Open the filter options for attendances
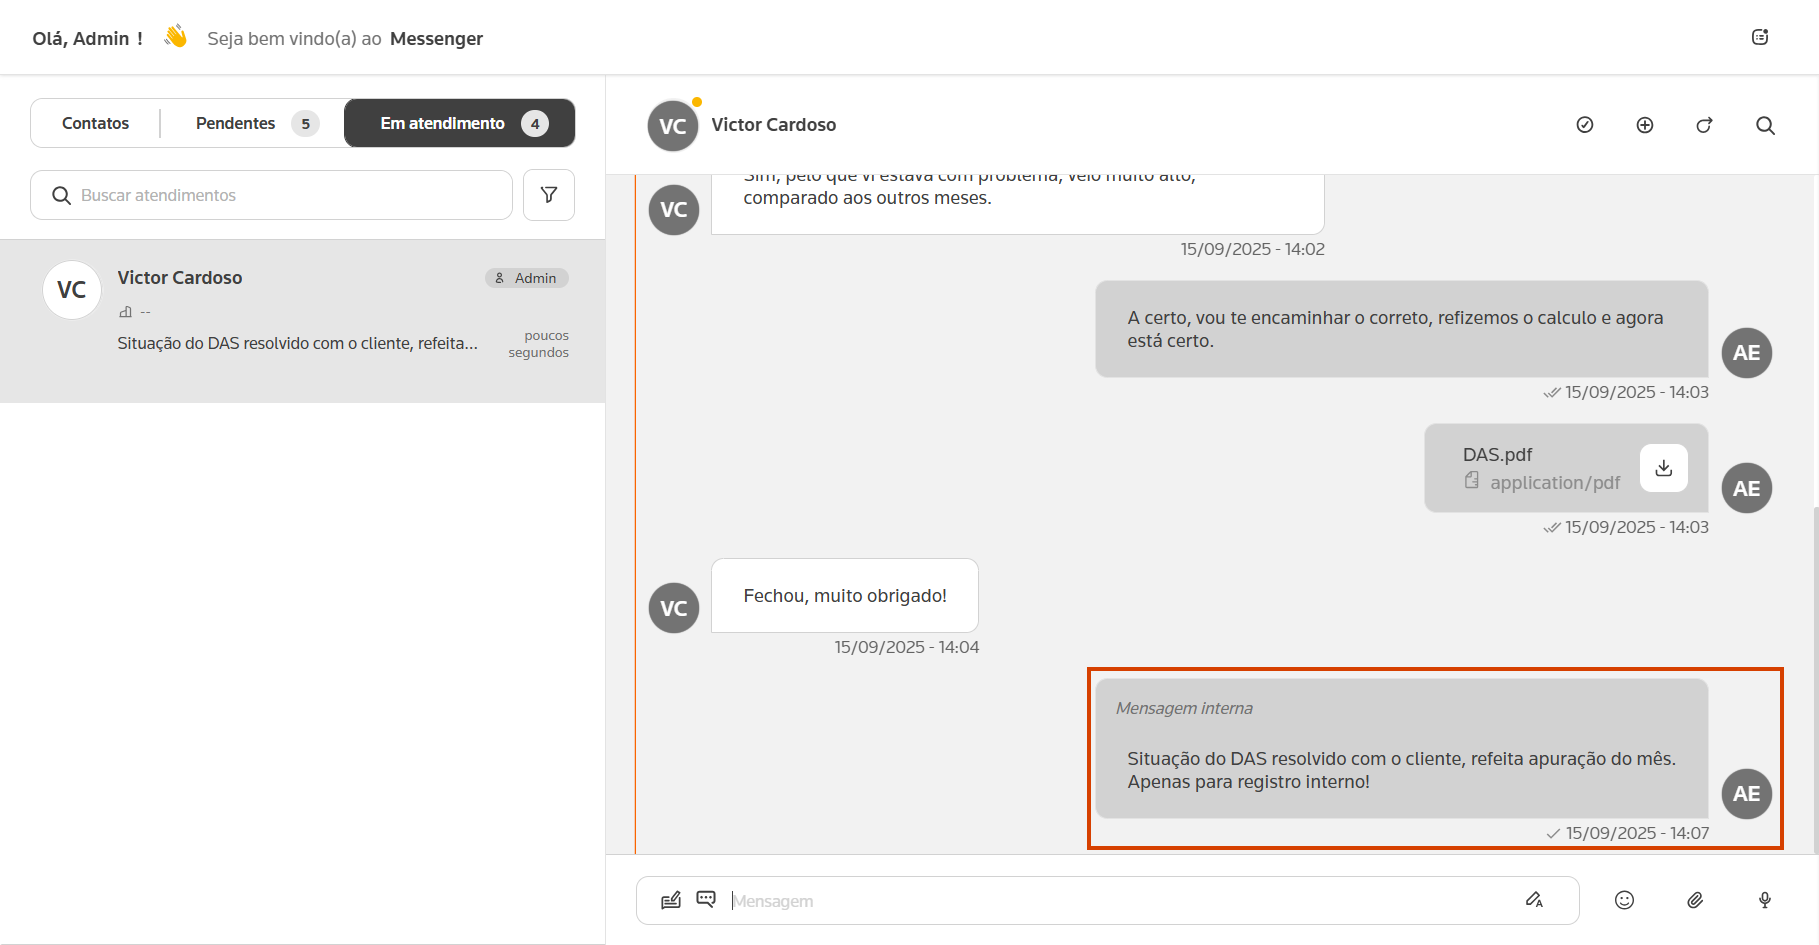This screenshot has width=1819, height=945. (x=549, y=195)
